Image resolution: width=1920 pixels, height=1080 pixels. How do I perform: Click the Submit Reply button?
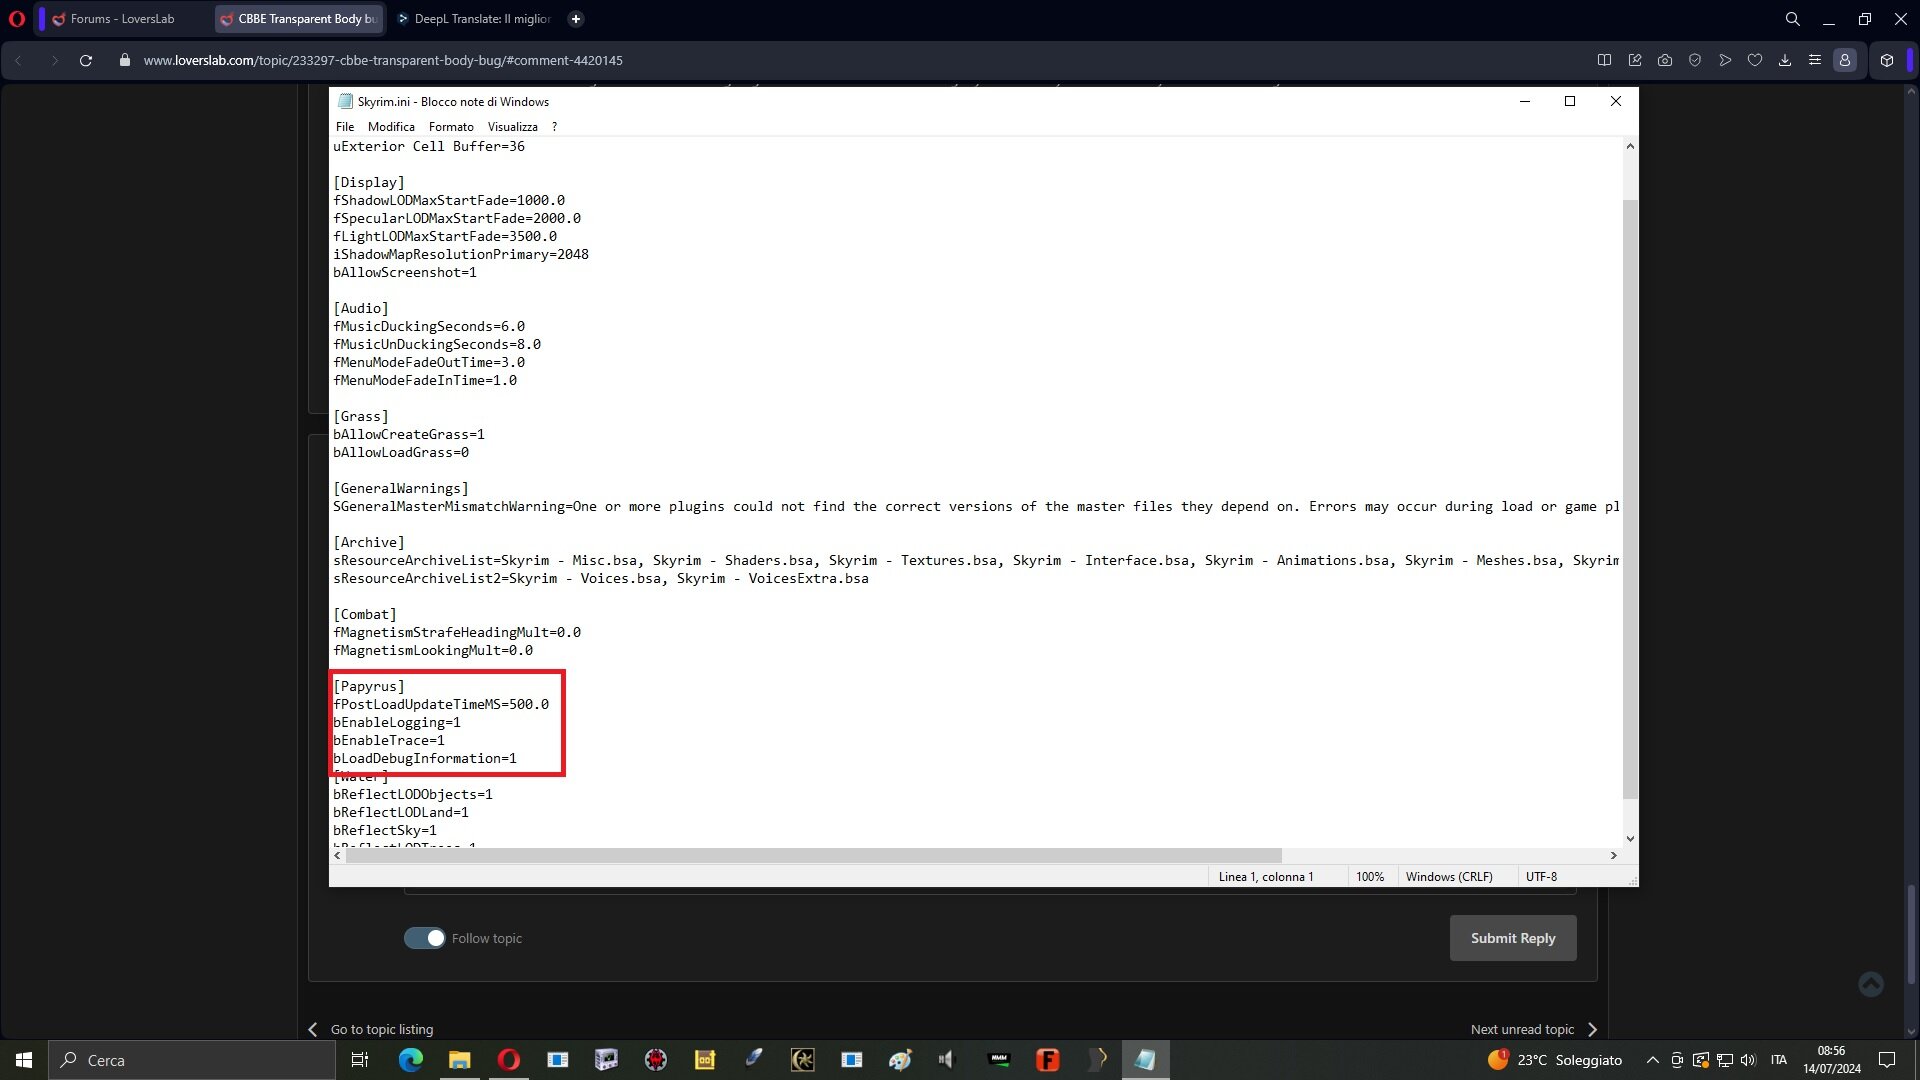tap(1513, 938)
